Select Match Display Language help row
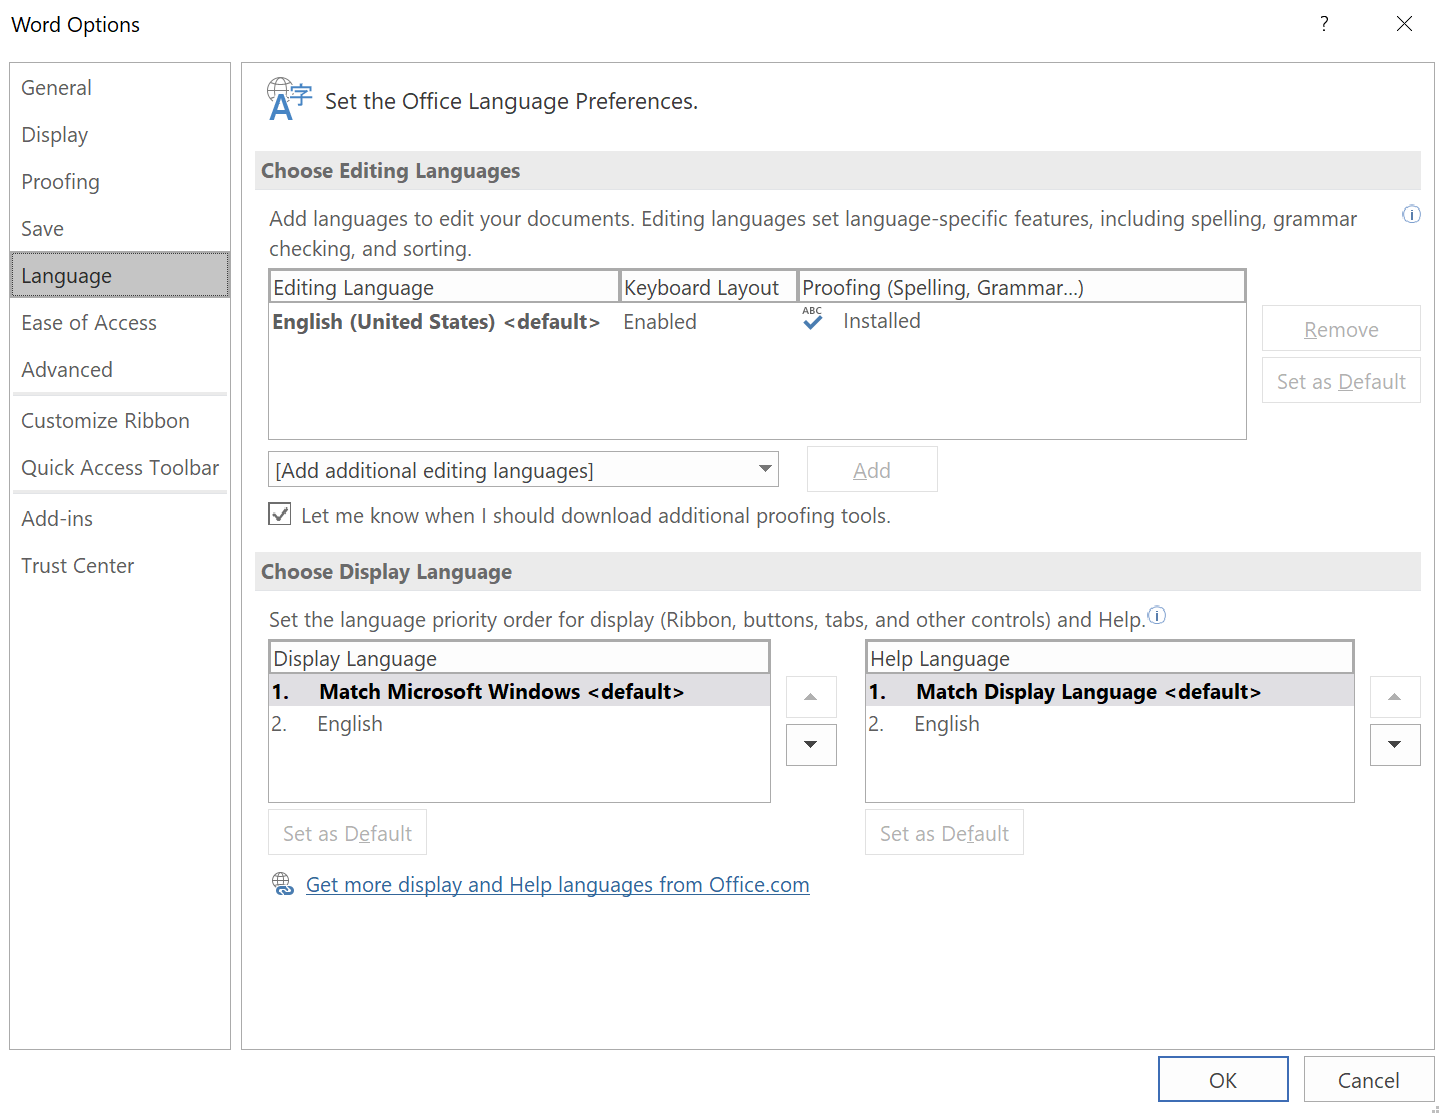 coord(1110,691)
